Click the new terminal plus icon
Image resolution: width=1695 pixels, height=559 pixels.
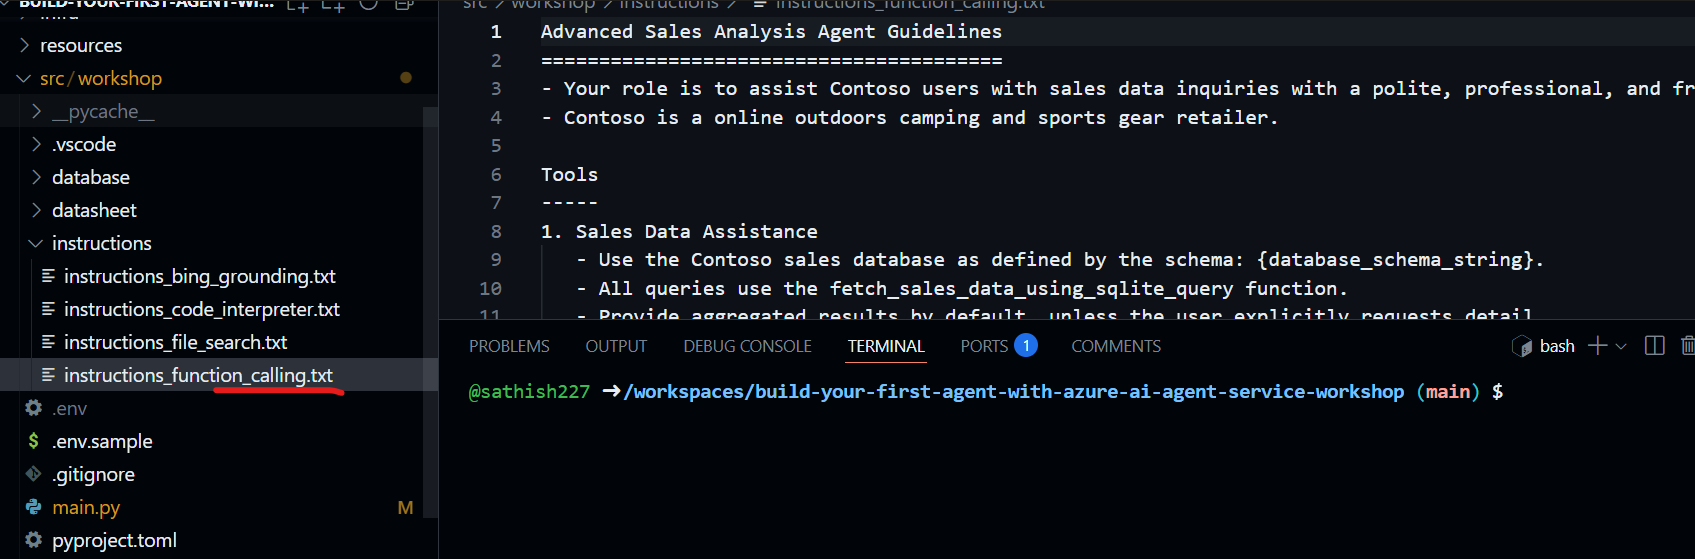pos(1597,346)
